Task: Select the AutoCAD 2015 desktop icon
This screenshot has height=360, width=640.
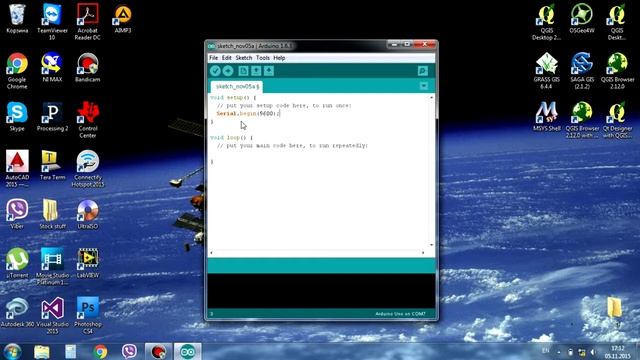Action: (17, 169)
